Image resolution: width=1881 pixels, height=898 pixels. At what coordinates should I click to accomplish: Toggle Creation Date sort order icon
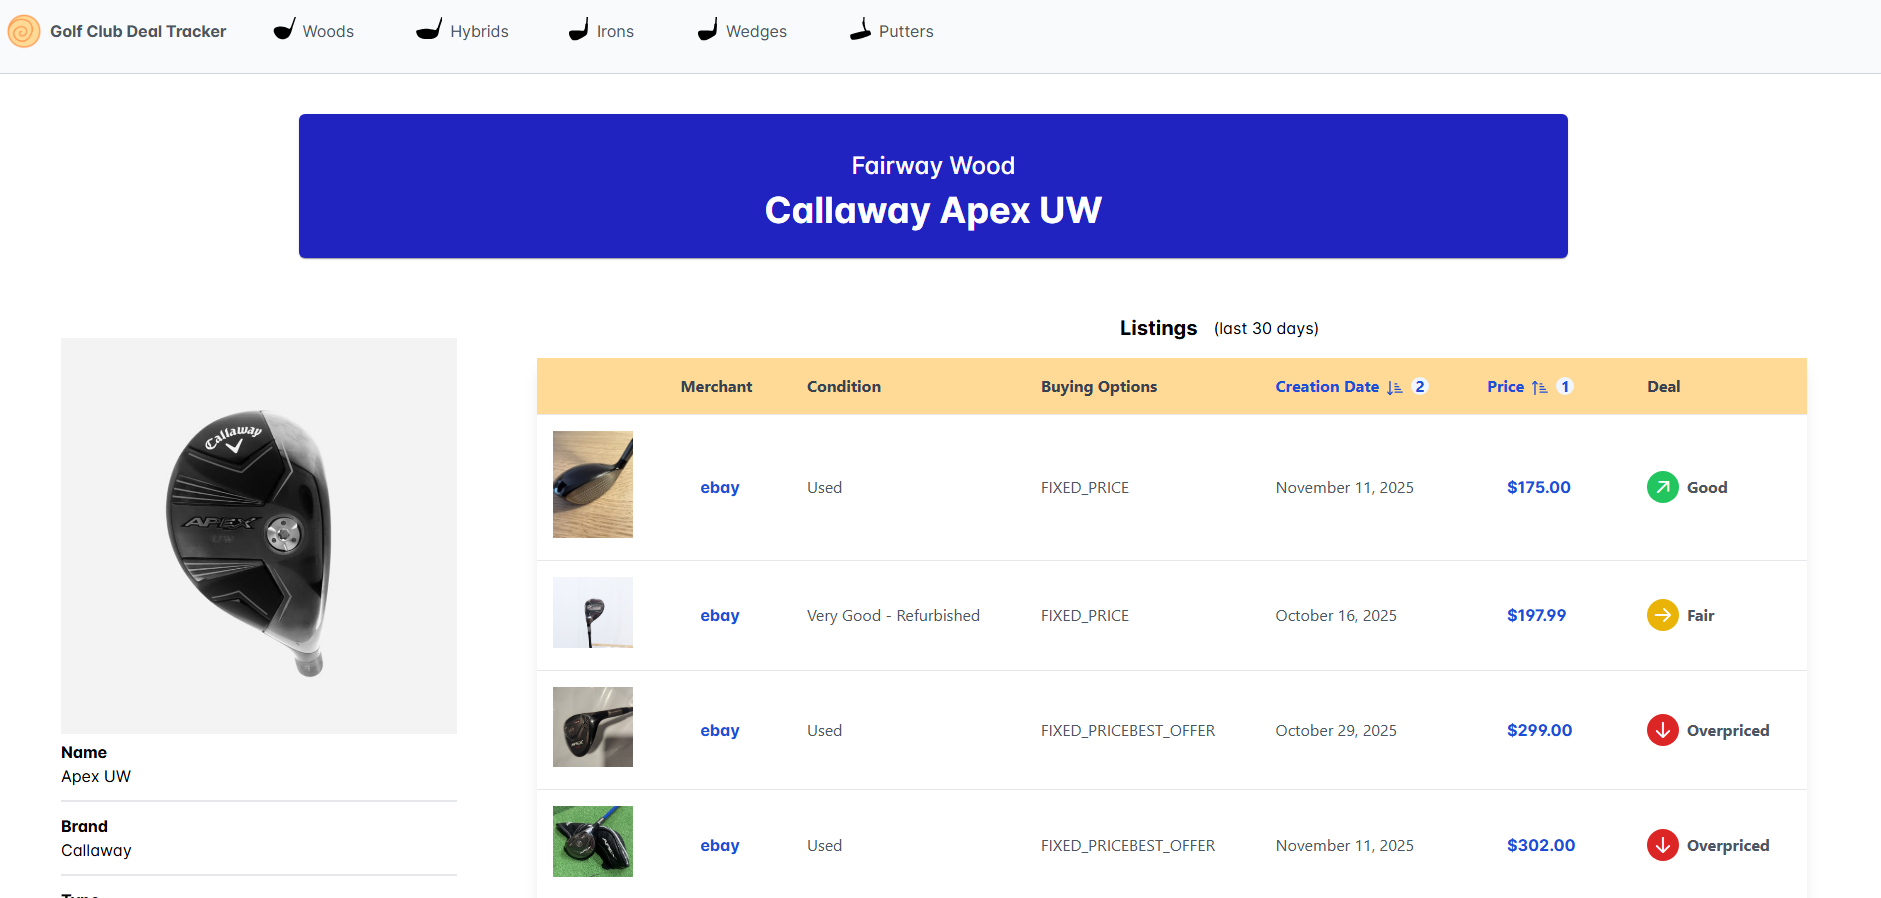pos(1395,387)
